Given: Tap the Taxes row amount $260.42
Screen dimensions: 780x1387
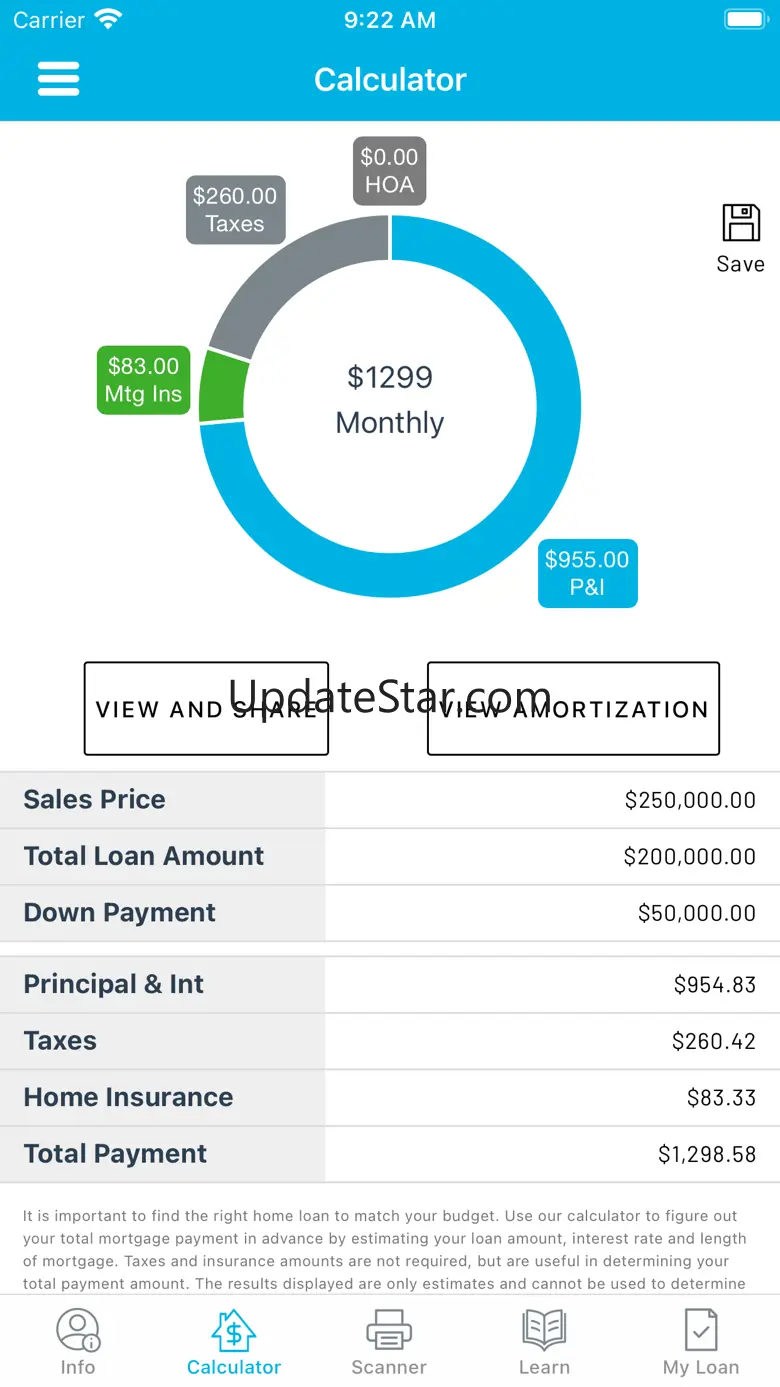Looking at the screenshot, I should tap(713, 1041).
